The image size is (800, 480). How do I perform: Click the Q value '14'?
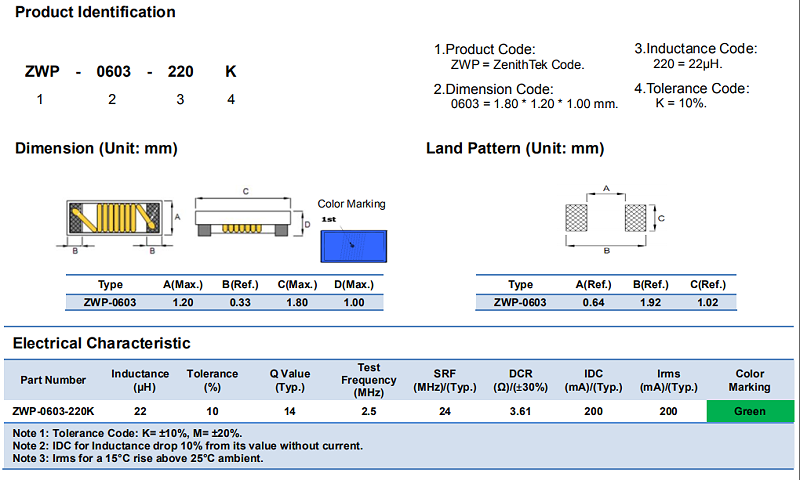click(x=290, y=411)
